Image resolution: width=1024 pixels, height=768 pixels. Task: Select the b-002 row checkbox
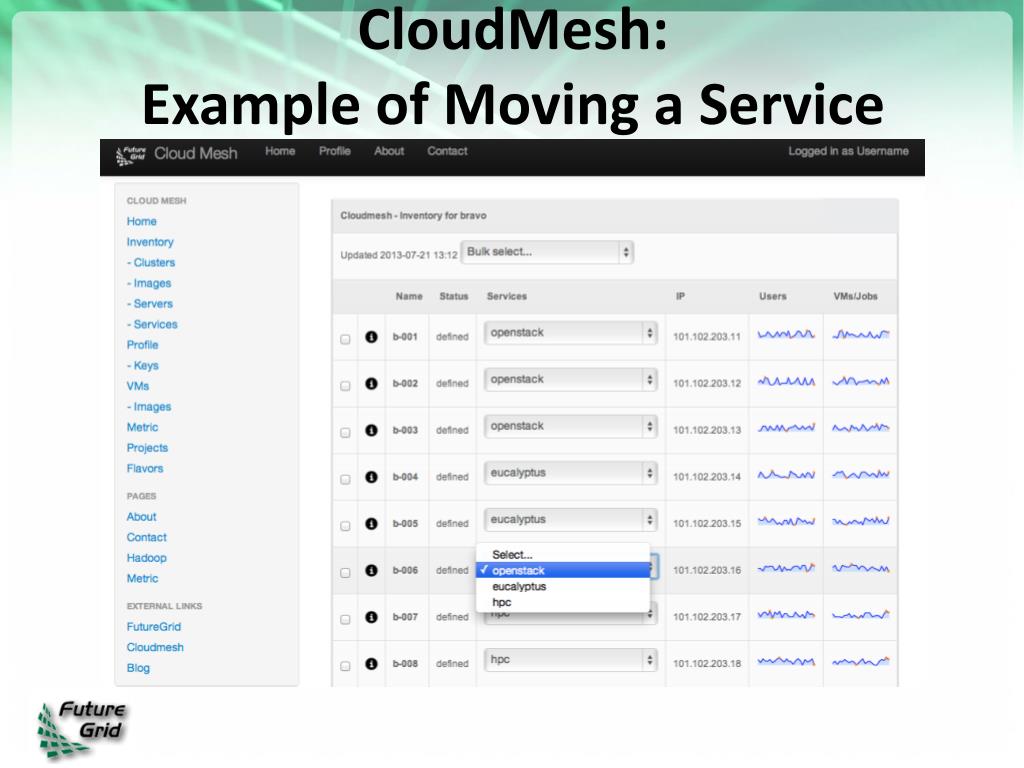[345, 386]
